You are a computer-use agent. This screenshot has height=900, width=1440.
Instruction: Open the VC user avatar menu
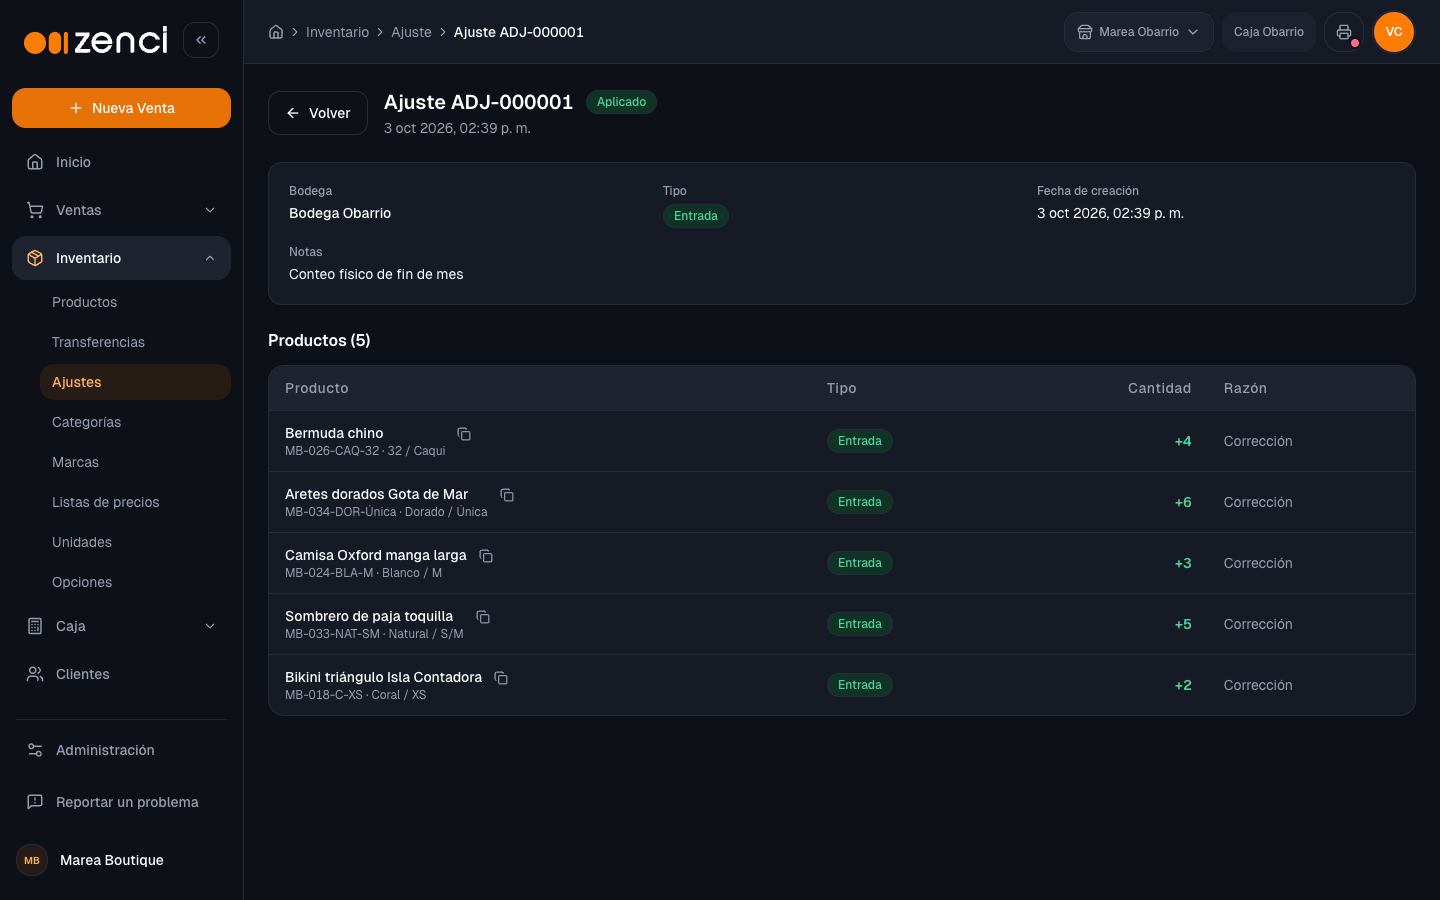click(x=1394, y=32)
